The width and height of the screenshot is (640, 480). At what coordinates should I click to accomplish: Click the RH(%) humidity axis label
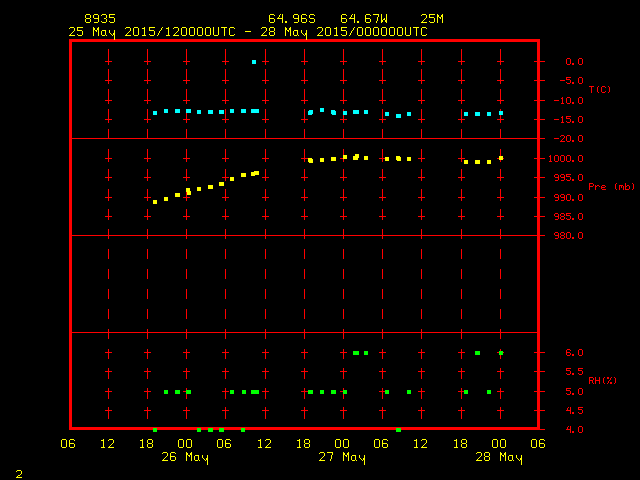click(601, 381)
